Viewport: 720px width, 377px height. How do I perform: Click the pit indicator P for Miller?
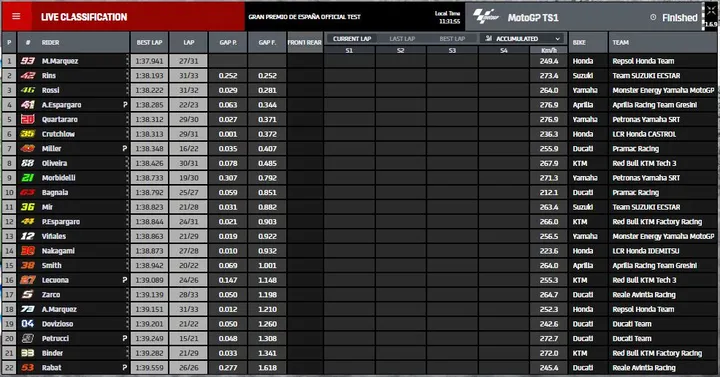[124, 149]
